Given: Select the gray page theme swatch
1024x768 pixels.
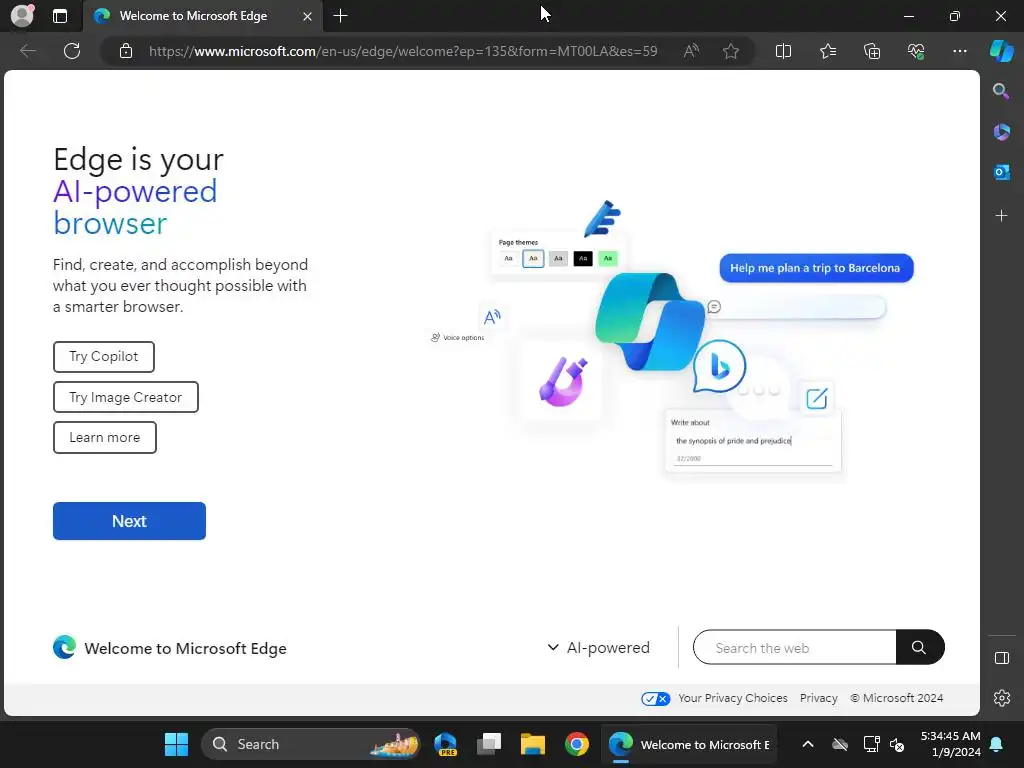Looking at the screenshot, I should (x=558, y=259).
